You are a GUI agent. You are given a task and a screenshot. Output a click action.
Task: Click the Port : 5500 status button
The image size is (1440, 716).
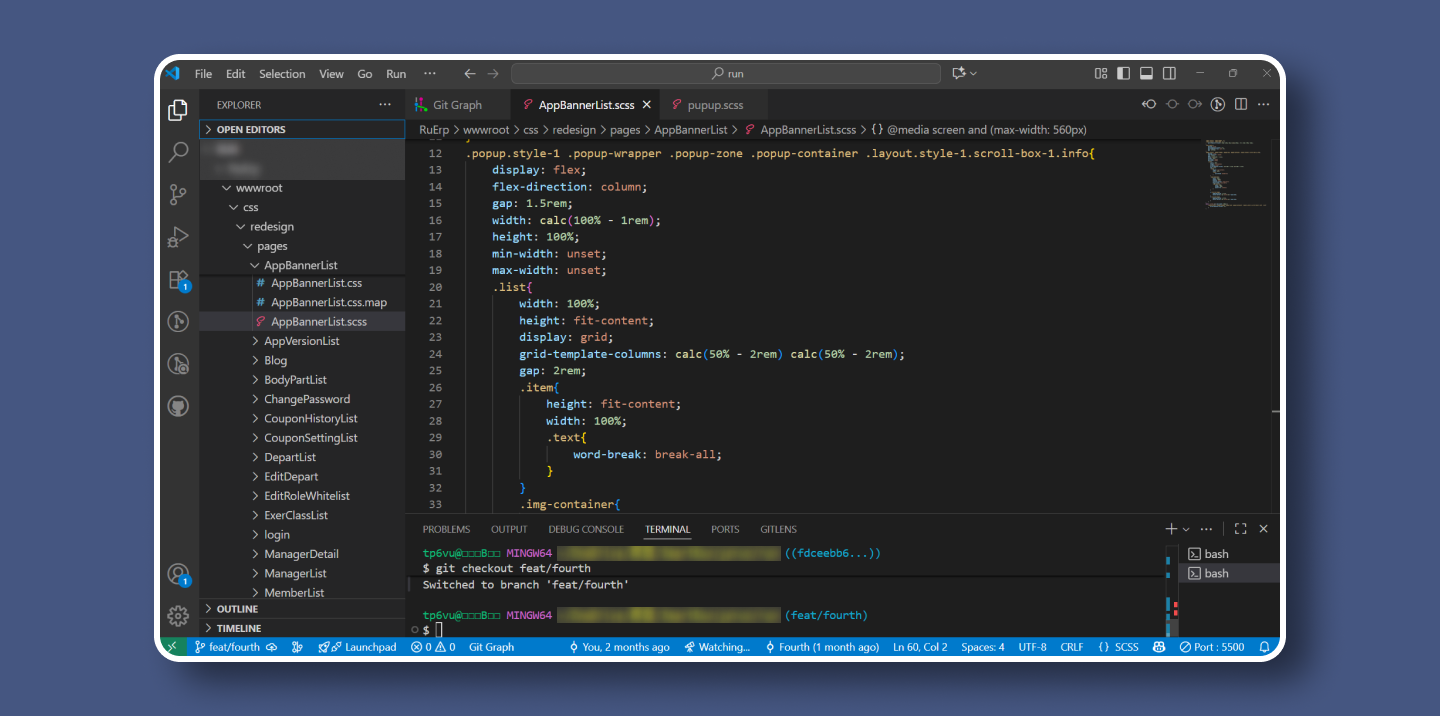tap(1211, 647)
